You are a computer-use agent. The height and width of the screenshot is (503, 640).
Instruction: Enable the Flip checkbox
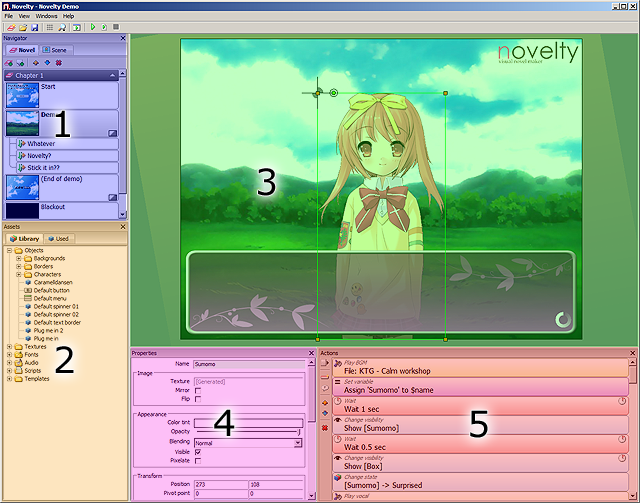point(198,399)
